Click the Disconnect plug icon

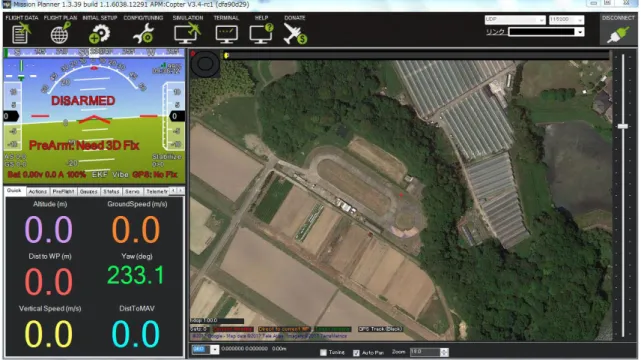click(618, 35)
